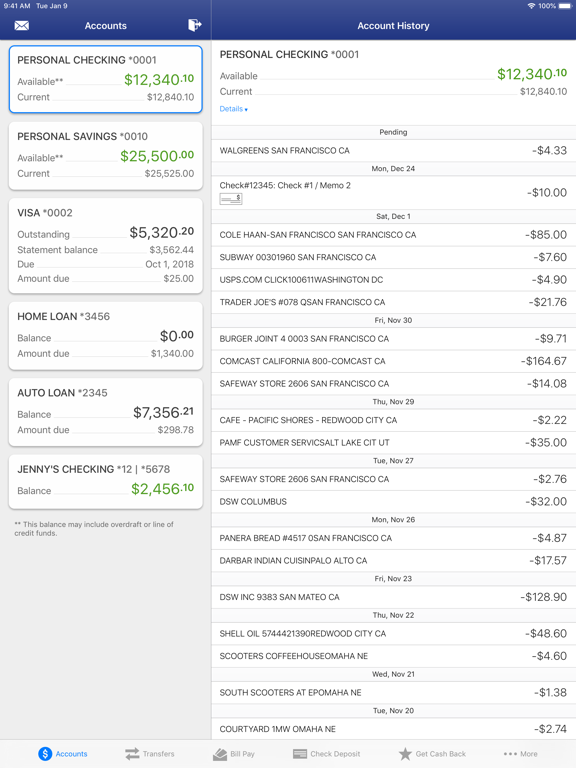
Task: Select the Personal Savings *0010 account
Action: click(106, 156)
